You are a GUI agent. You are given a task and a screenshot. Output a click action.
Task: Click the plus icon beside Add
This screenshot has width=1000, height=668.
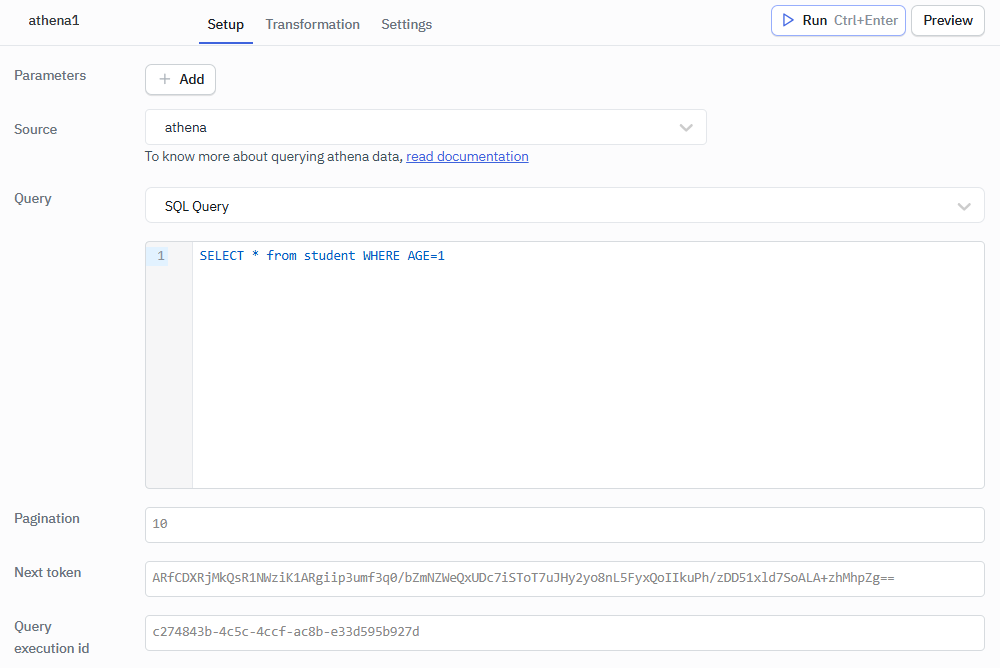[x=165, y=79]
